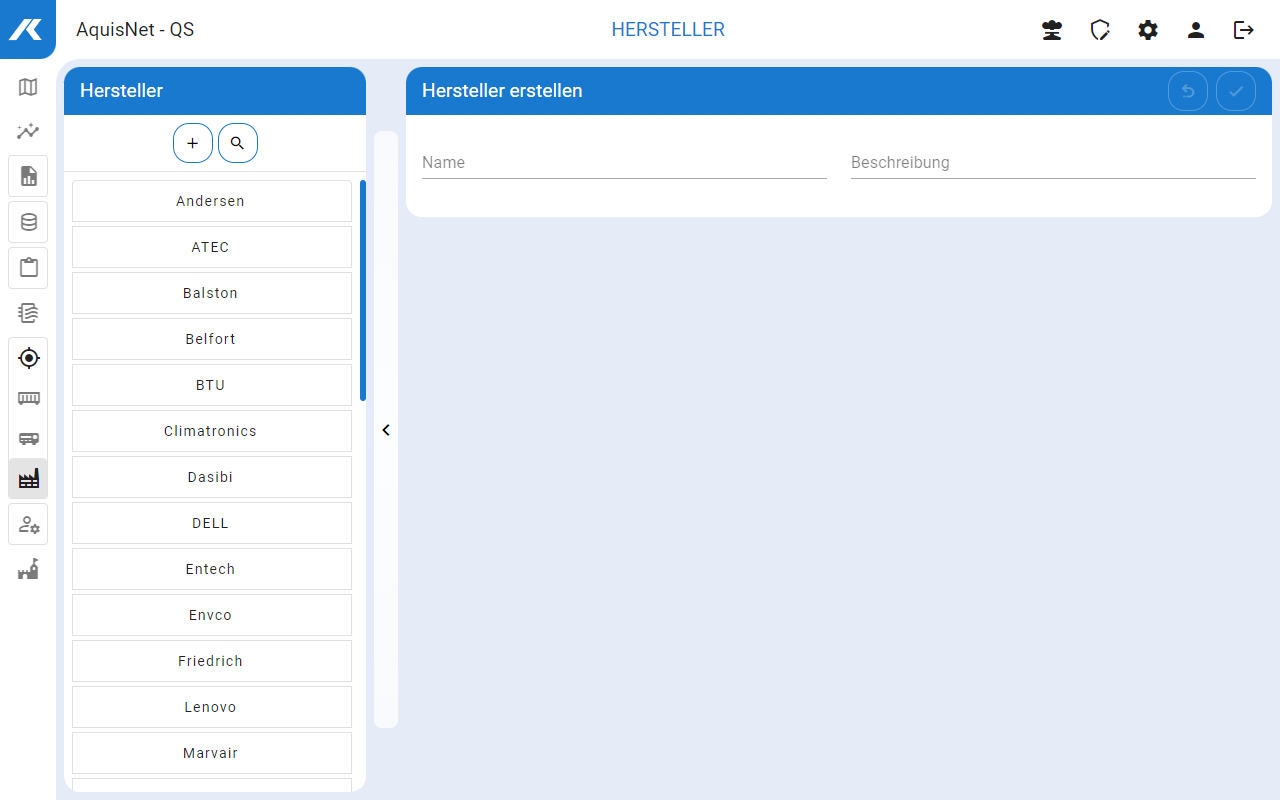Open the user profile icon
Image resolution: width=1280 pixels, height=800 pixels.
pos(1196,30)
